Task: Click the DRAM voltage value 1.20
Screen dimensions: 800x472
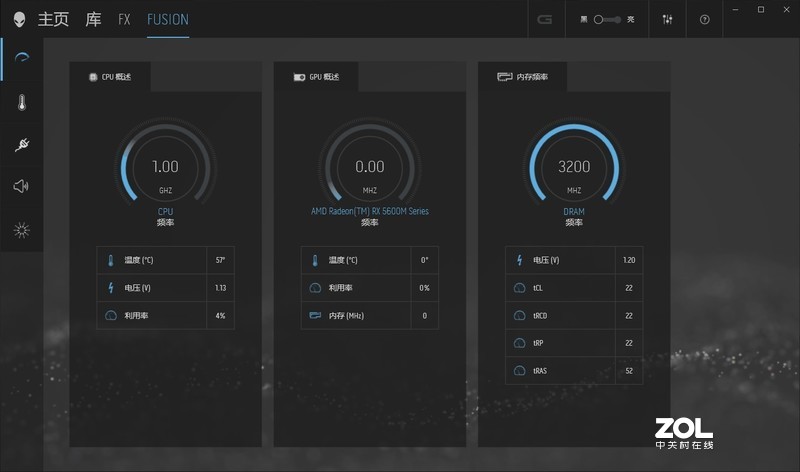Action: click(x=629, y=260)
